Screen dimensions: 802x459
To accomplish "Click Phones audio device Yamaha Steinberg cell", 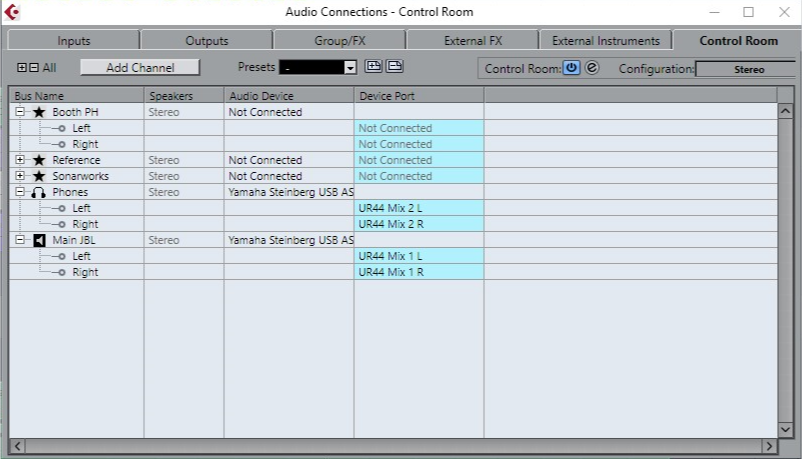I will point(289,192).
